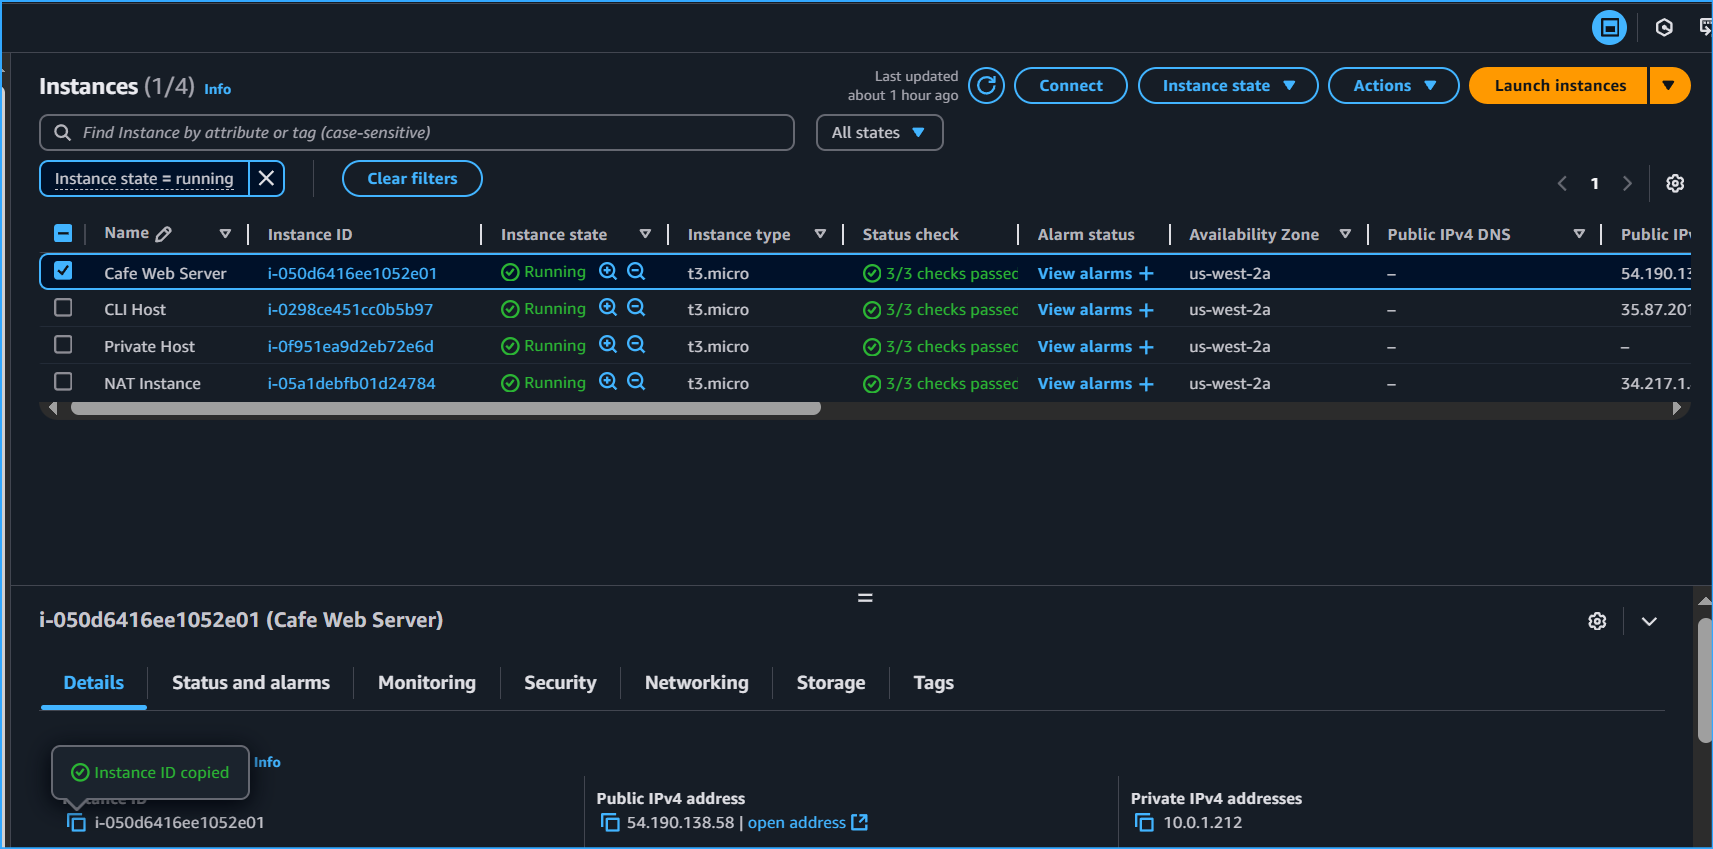The width and height of the screenshot is (1713, 849).
Task: Toggle the select-all instances checkbox
Action: [x=63, y=233]
